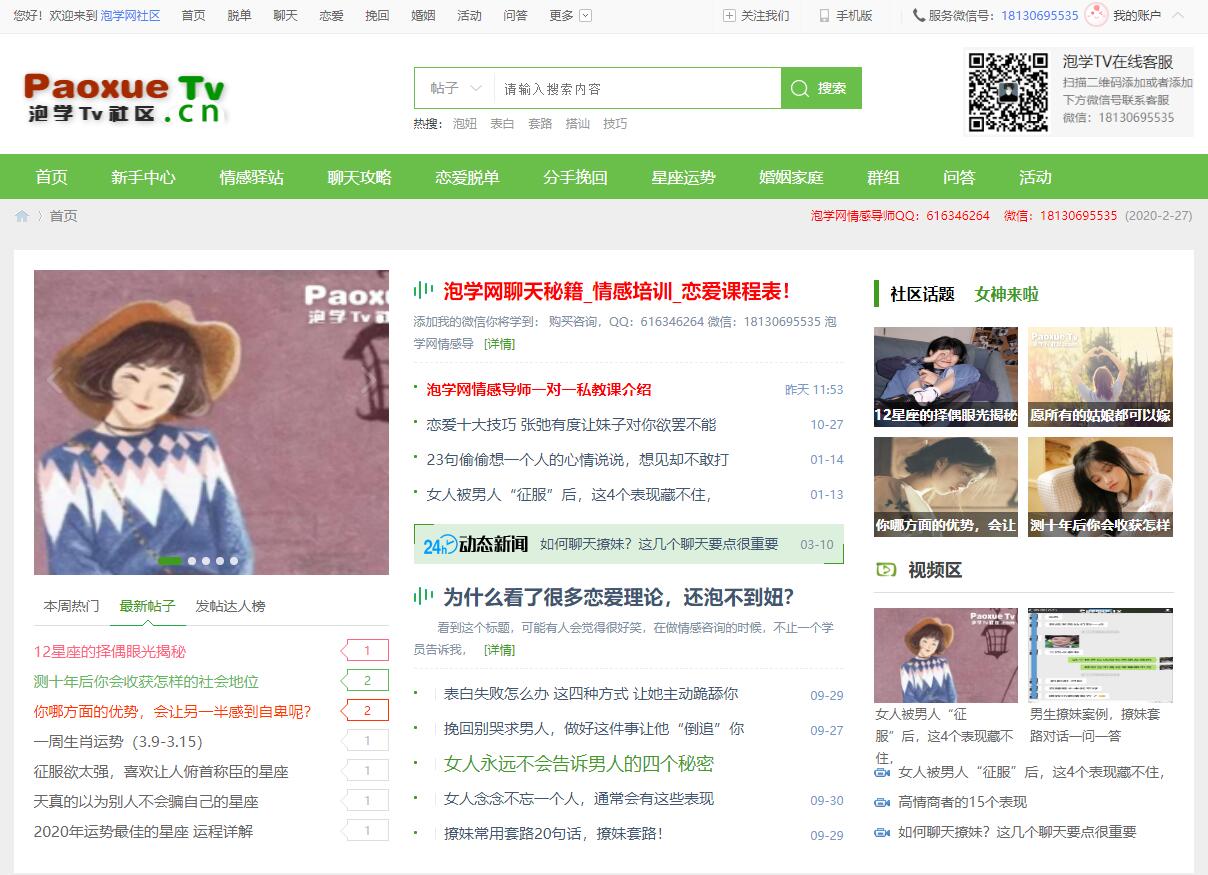Open the 男生撩妹案例 video thumbnail
Image resolution: width=1208 pixels, height=875 pixels.
click(x=1100, y=655)
